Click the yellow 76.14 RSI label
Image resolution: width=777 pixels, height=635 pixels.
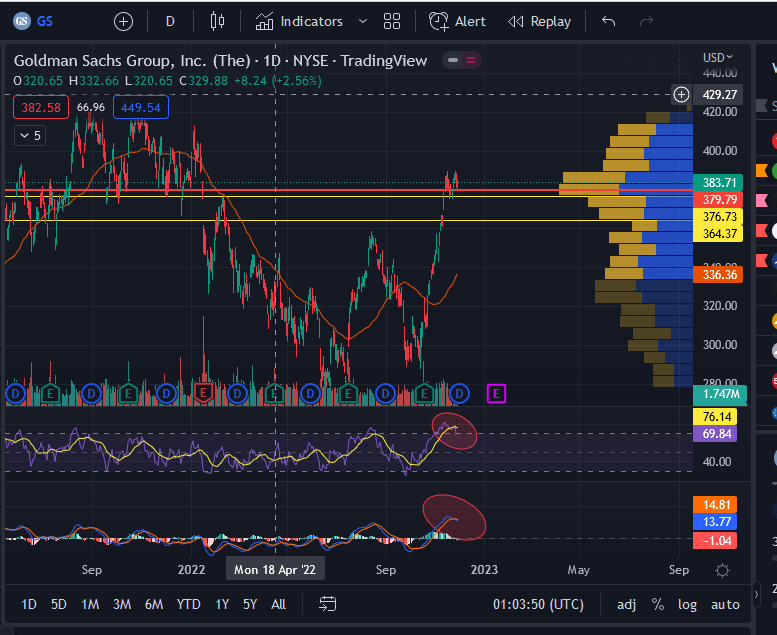tap(715, 416)
